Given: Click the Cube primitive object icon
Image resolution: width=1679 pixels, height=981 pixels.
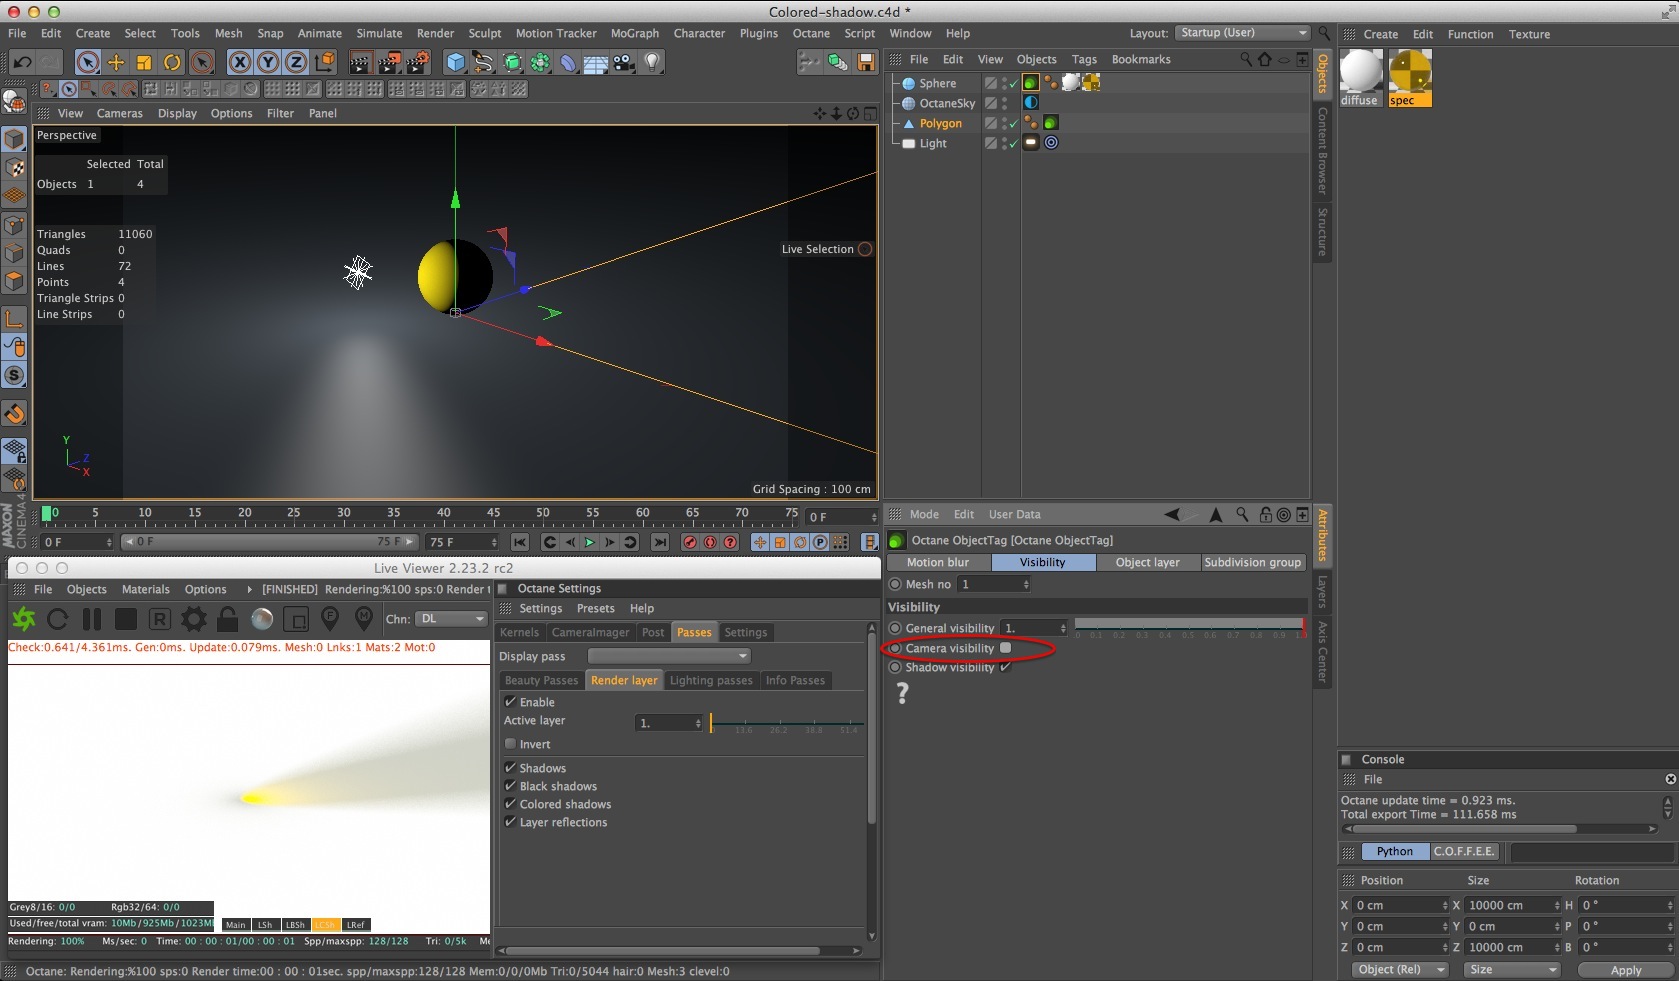Looking at the screenshot, I should [x=456, y=62].
